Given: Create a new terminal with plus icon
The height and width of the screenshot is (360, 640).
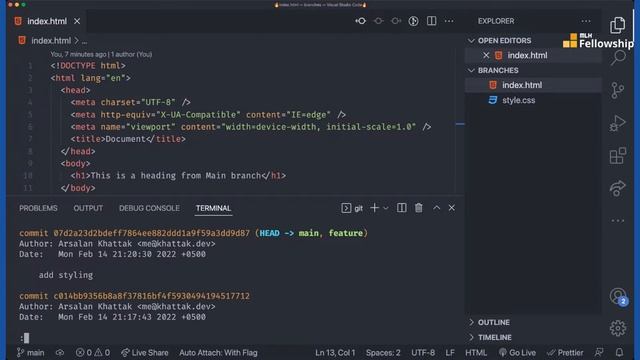Looking at the screenshot, I should pos(374,208).
